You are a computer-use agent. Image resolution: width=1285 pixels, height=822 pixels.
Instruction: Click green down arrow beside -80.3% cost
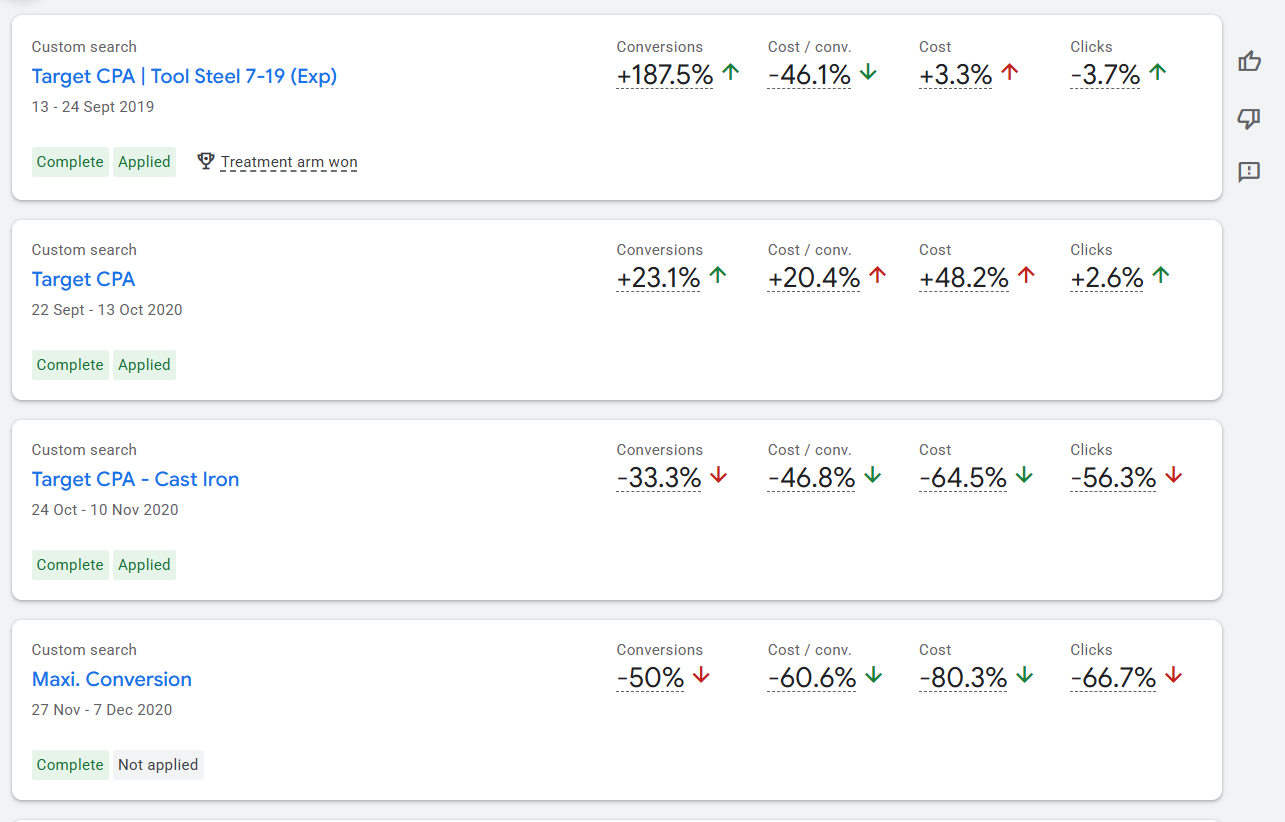[1024, 675]
